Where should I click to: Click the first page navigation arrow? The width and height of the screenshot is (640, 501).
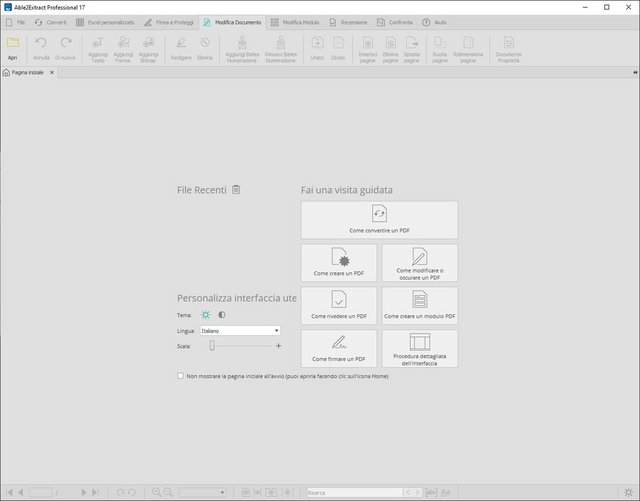click(x=10, y=492)
